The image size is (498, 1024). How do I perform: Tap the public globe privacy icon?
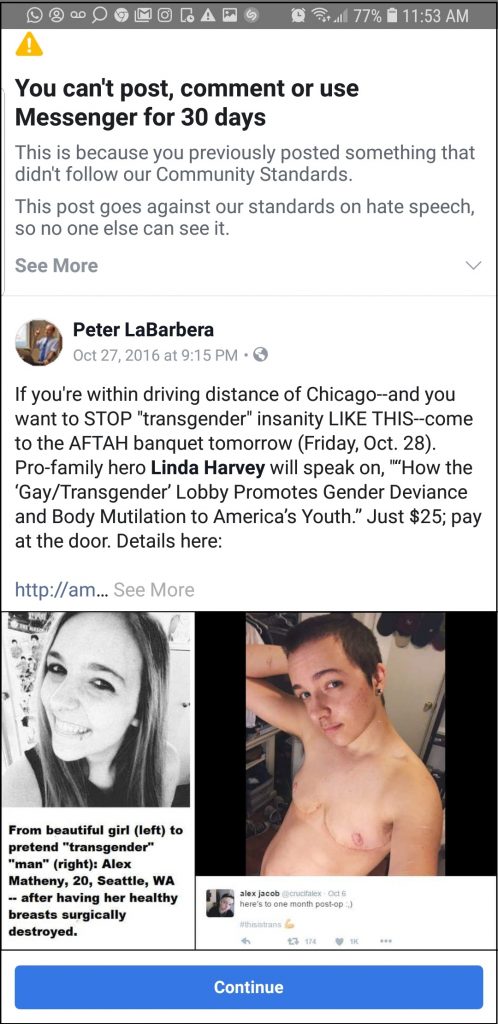tap(260, 355)
